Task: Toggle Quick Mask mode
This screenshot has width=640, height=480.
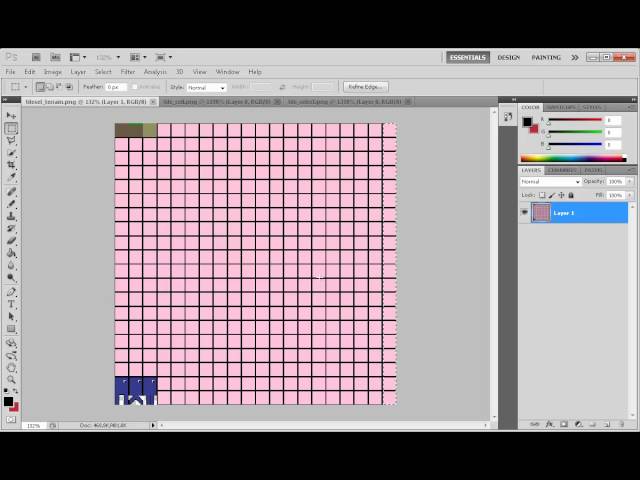Action: 11,420
